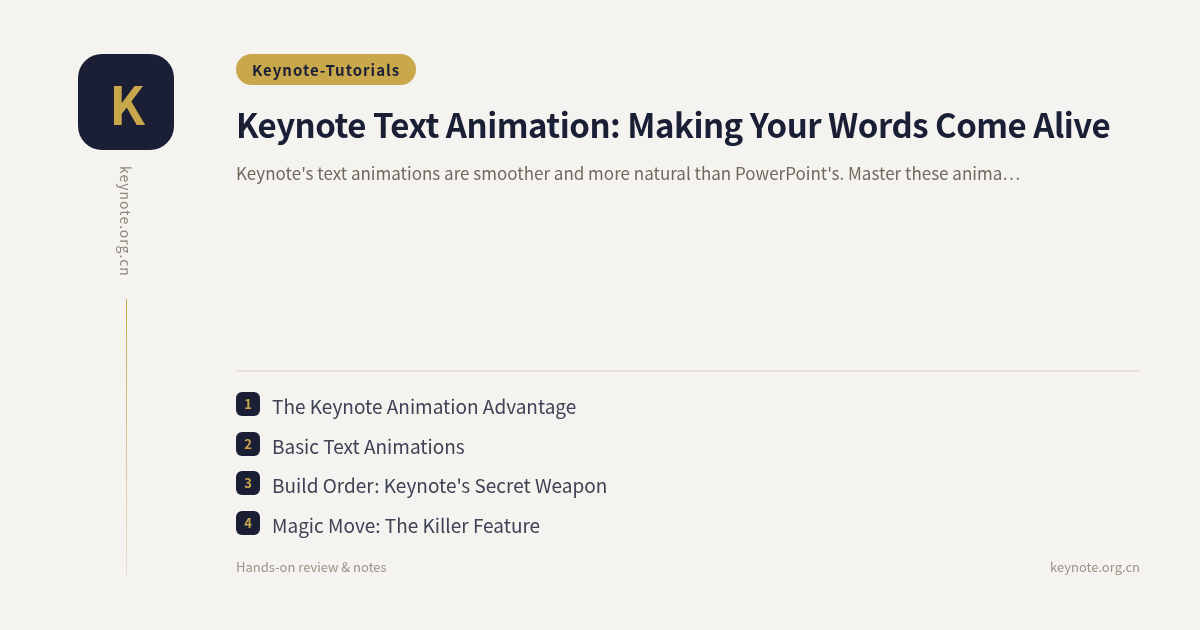Open "Magic Move: The Killer Feature" item
The height and width of the screenshot is (630, 1200).
[406, 525]
